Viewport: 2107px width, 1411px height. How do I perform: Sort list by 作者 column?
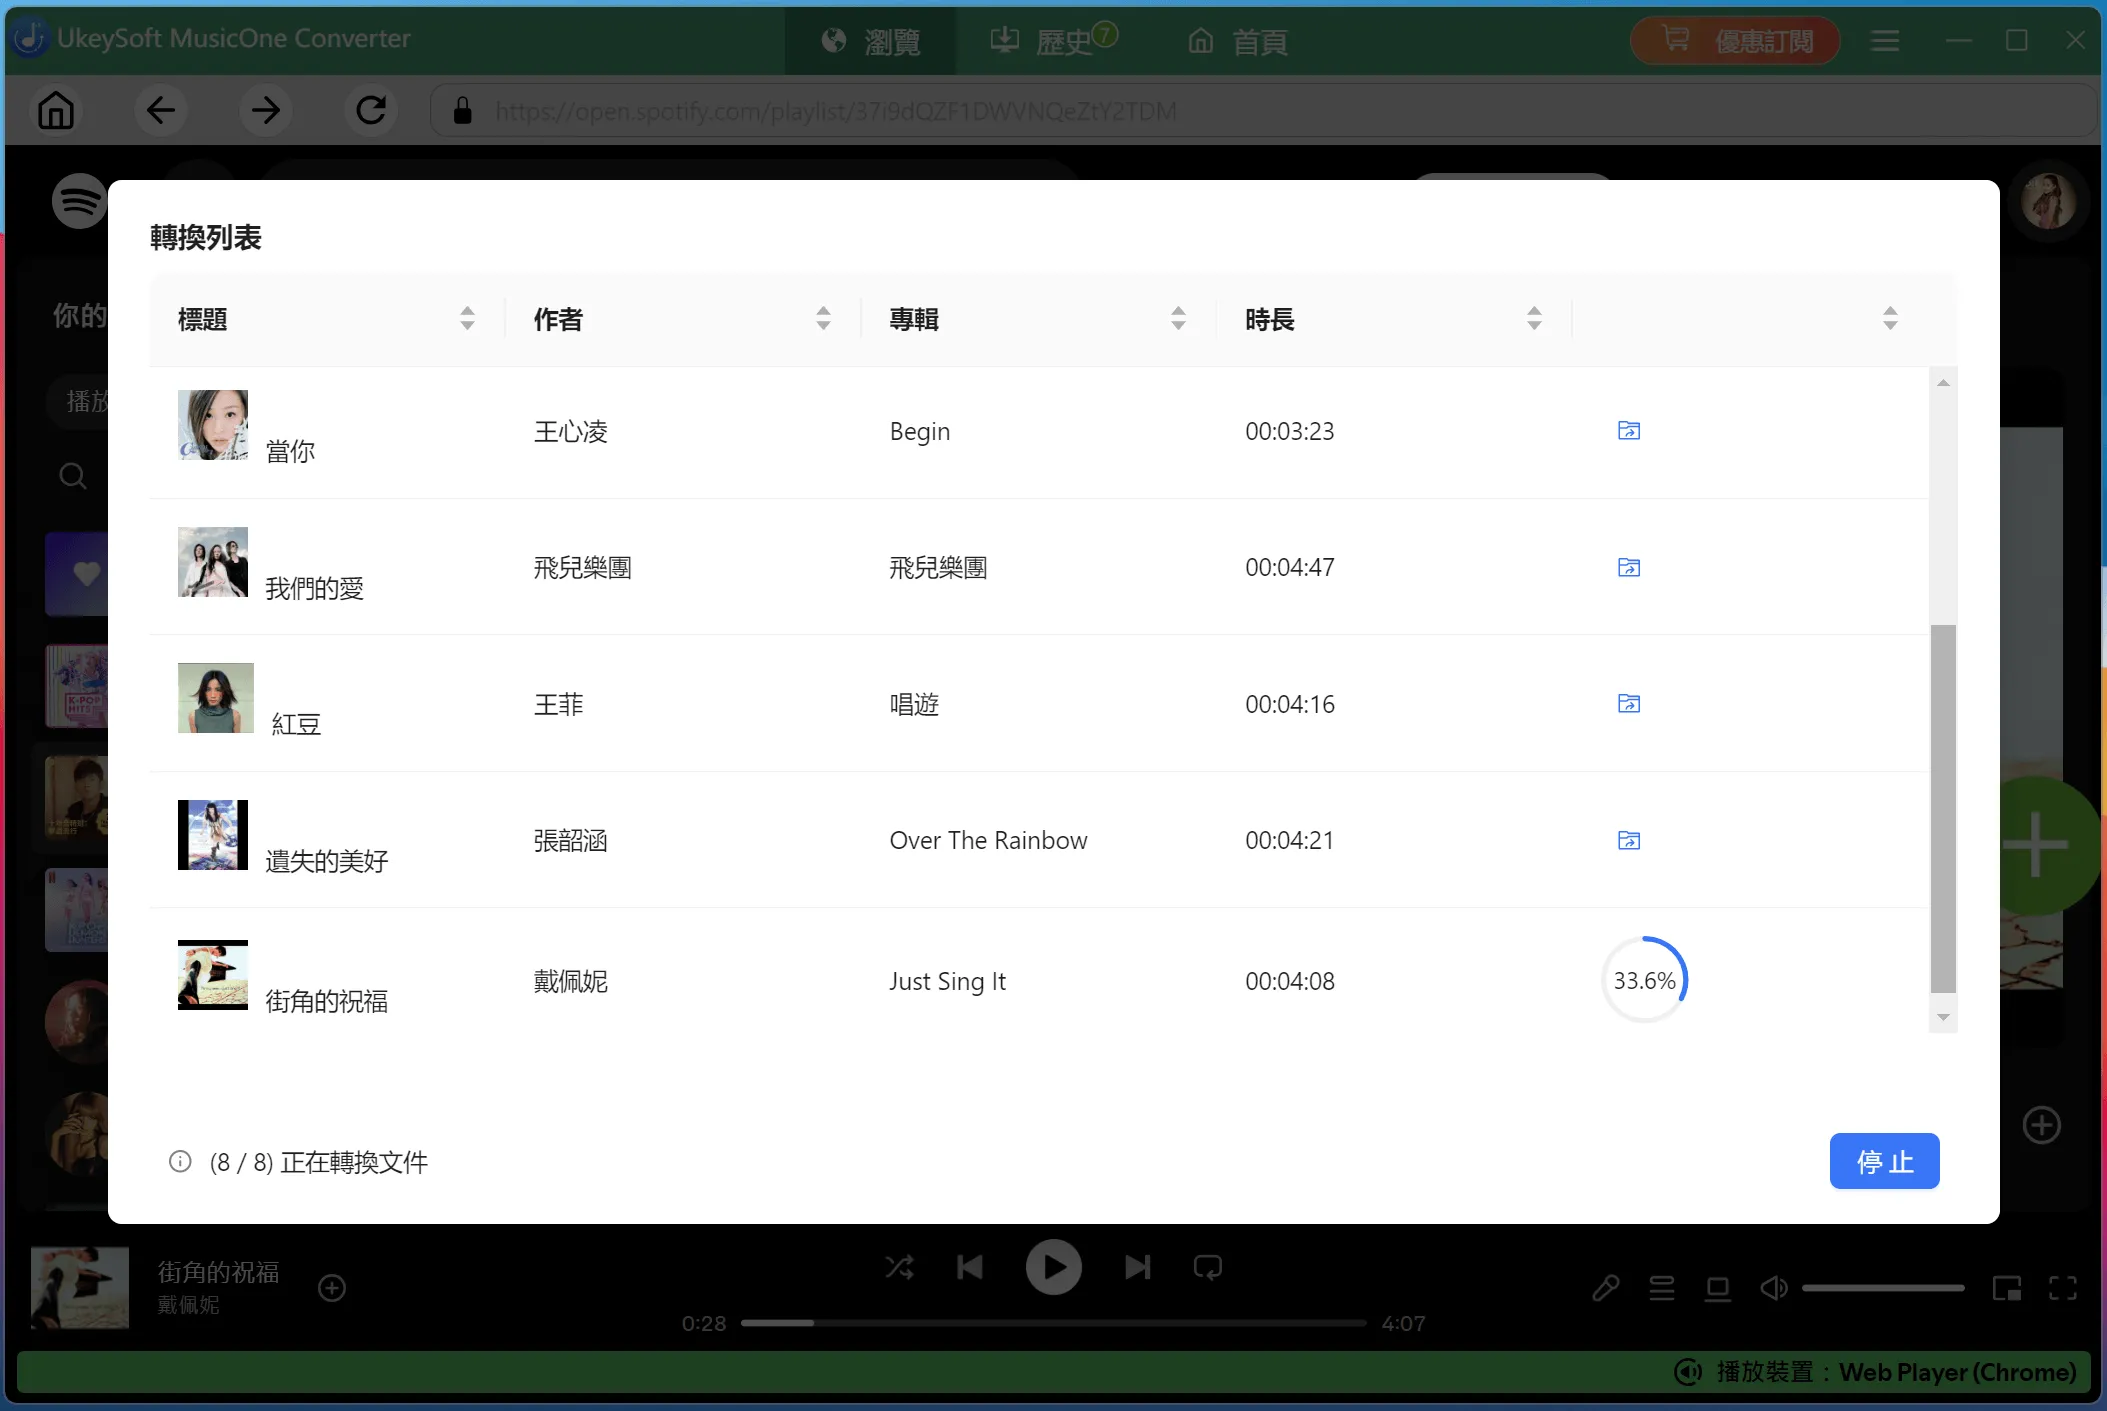(x=823, y=319)
